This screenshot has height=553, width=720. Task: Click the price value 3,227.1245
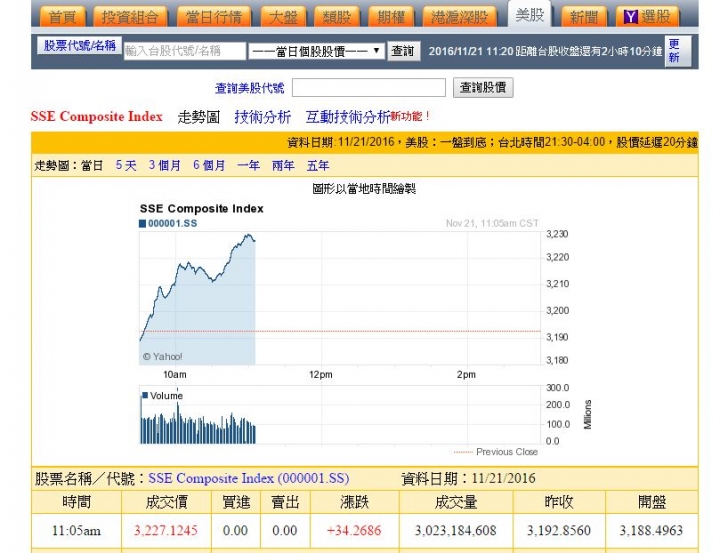(x=166, y=530)
